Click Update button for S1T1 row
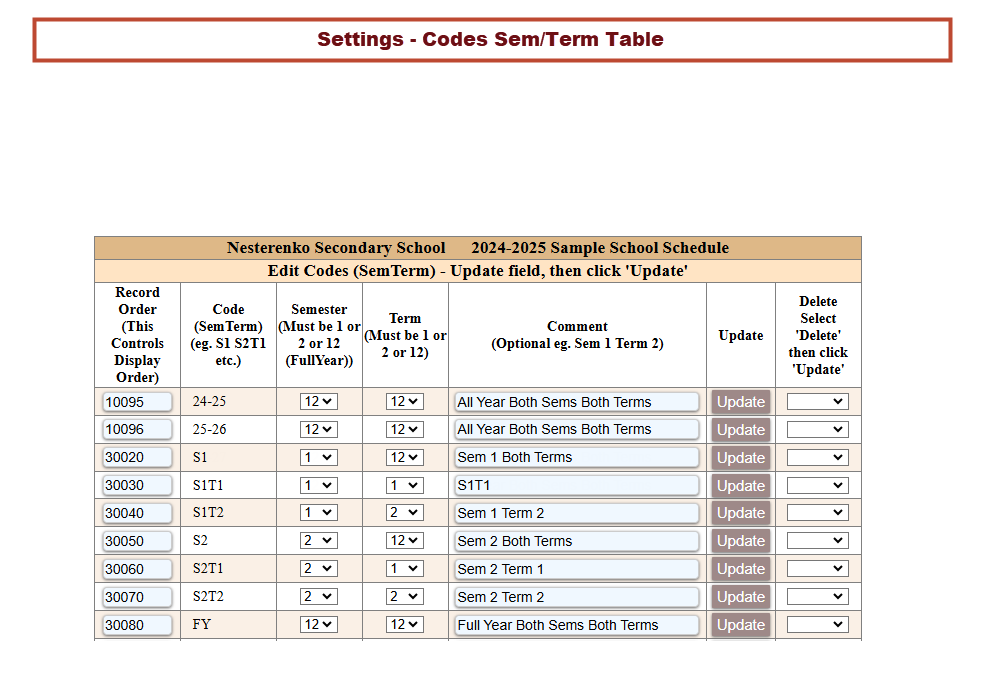1000x700 pixels. (741, 486)
